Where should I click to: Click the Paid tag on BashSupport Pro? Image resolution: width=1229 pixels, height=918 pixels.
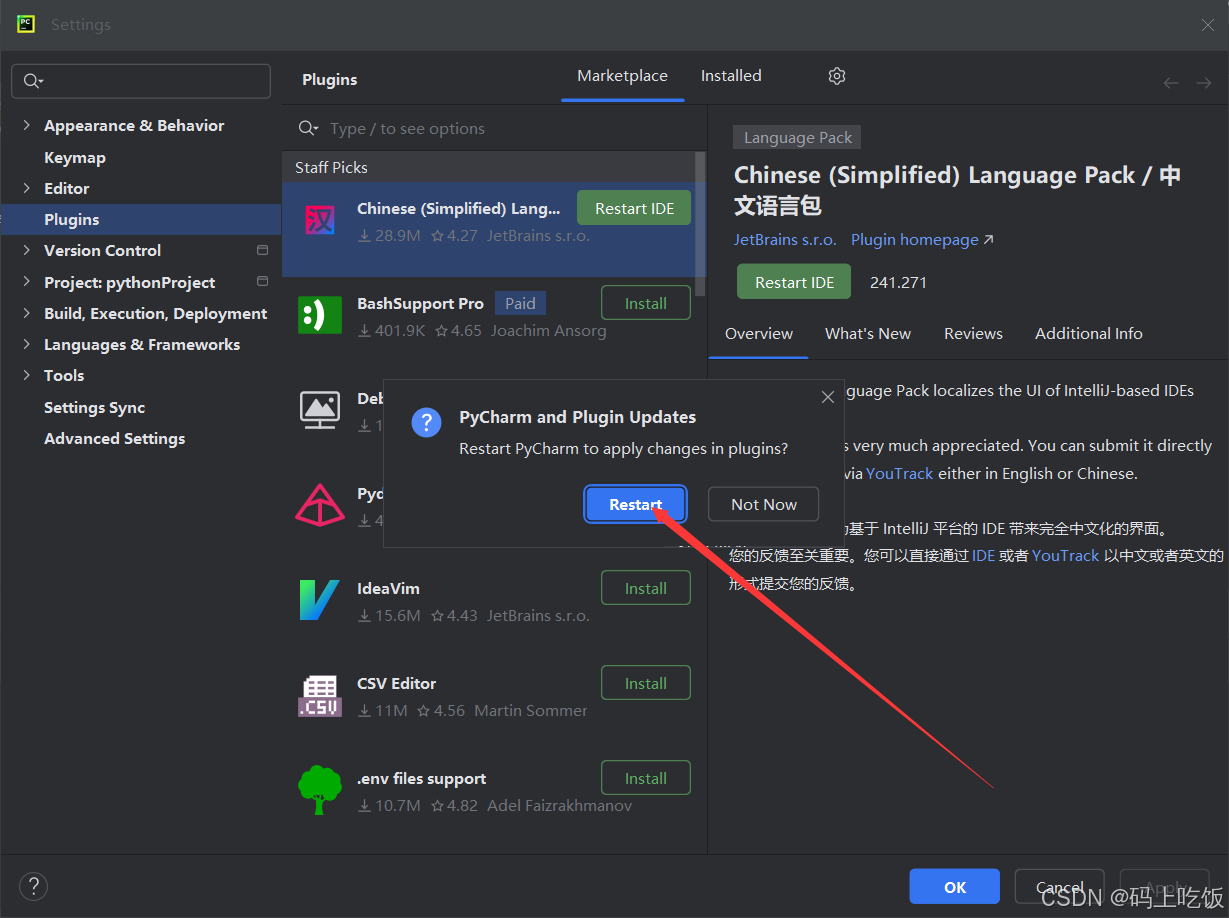tap(520, 303)
